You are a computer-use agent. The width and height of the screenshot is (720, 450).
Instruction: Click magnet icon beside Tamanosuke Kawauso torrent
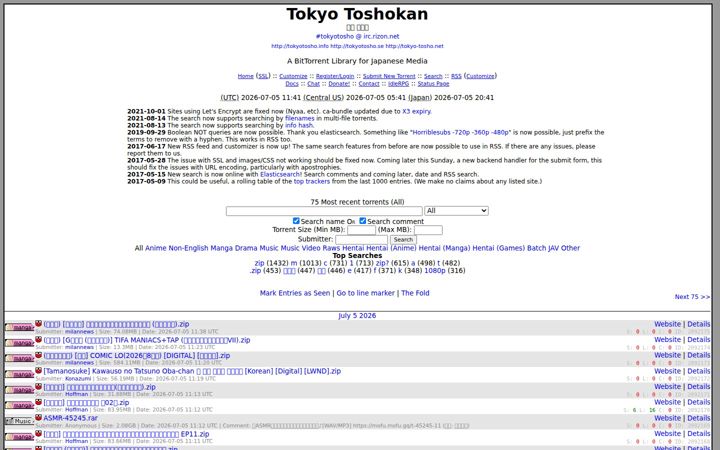tap(39, 371)
